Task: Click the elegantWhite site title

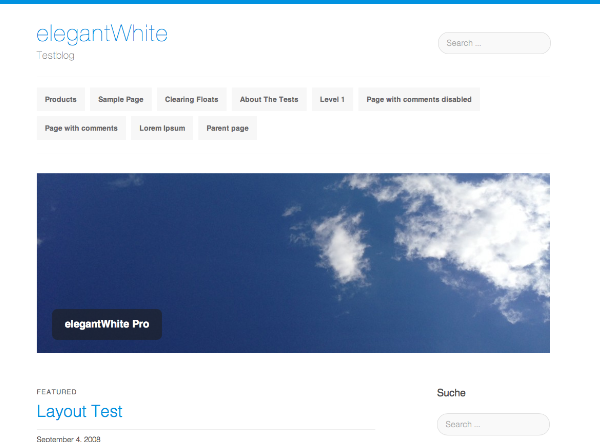Action: pos(102,34)
